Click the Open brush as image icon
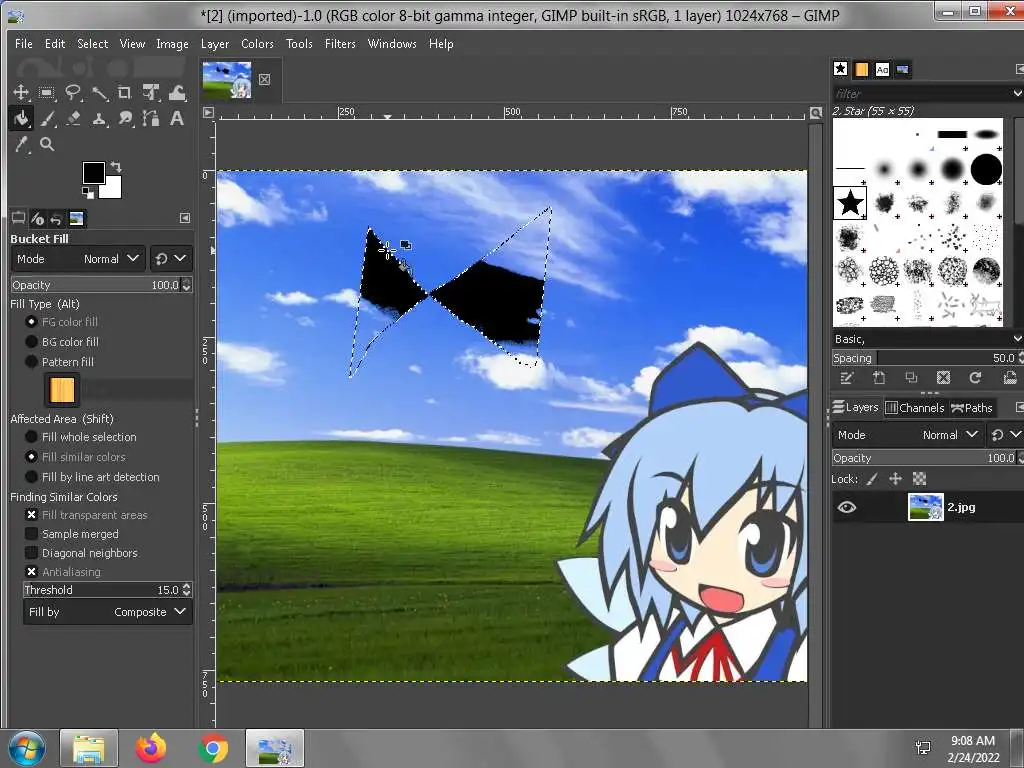Screen dimensions: 1024x768 click(1010, 377)
